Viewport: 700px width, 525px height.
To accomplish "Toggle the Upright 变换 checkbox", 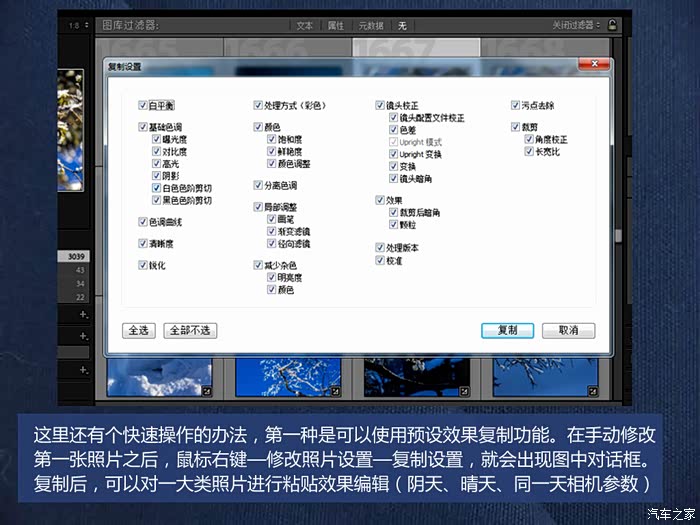I will pyautogui.click(x=393, y=154).
